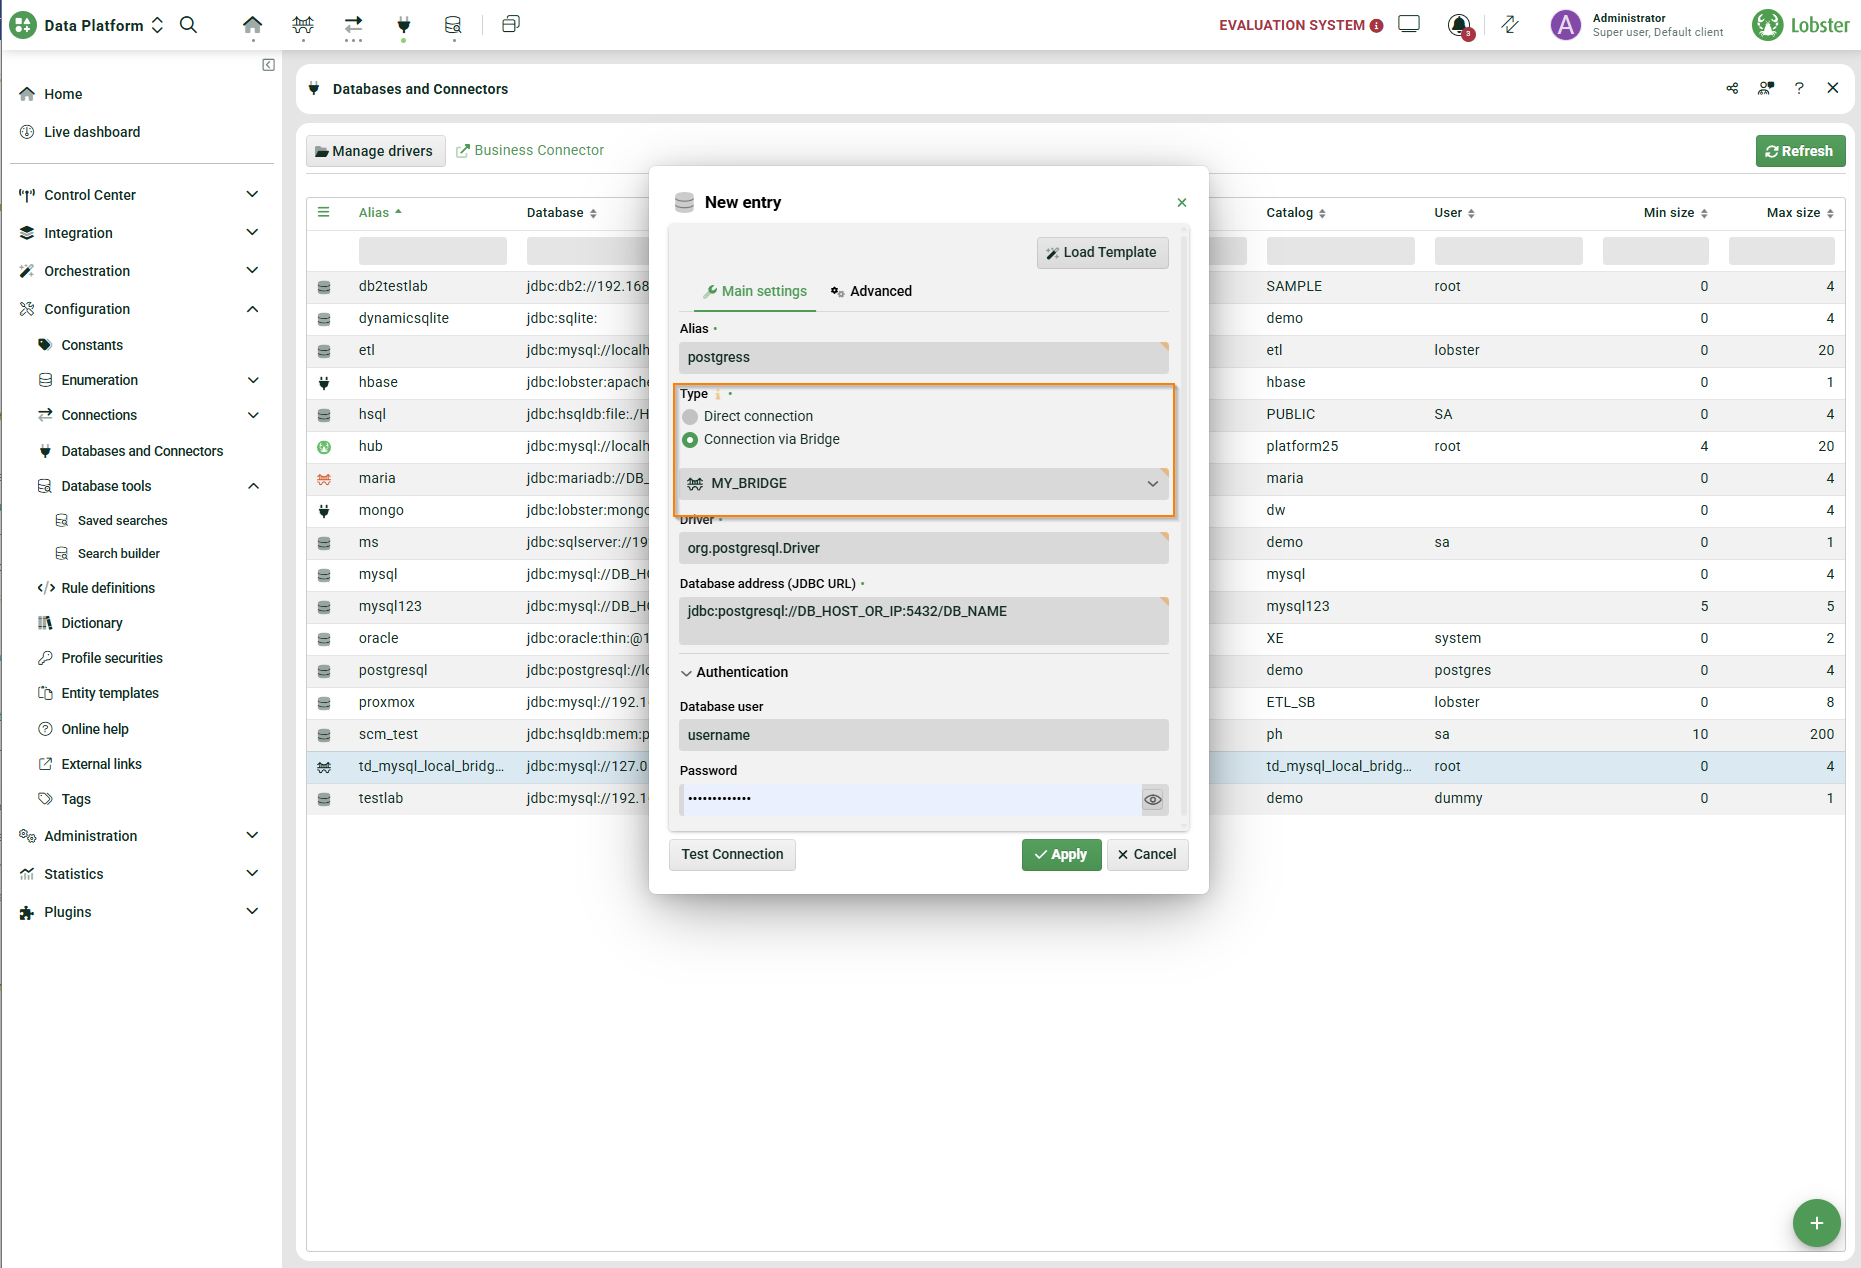Open Rule definitions in the sidebar
Image resolution: width=1861 pixels, height=1268 pixels.
coord(108,588)
